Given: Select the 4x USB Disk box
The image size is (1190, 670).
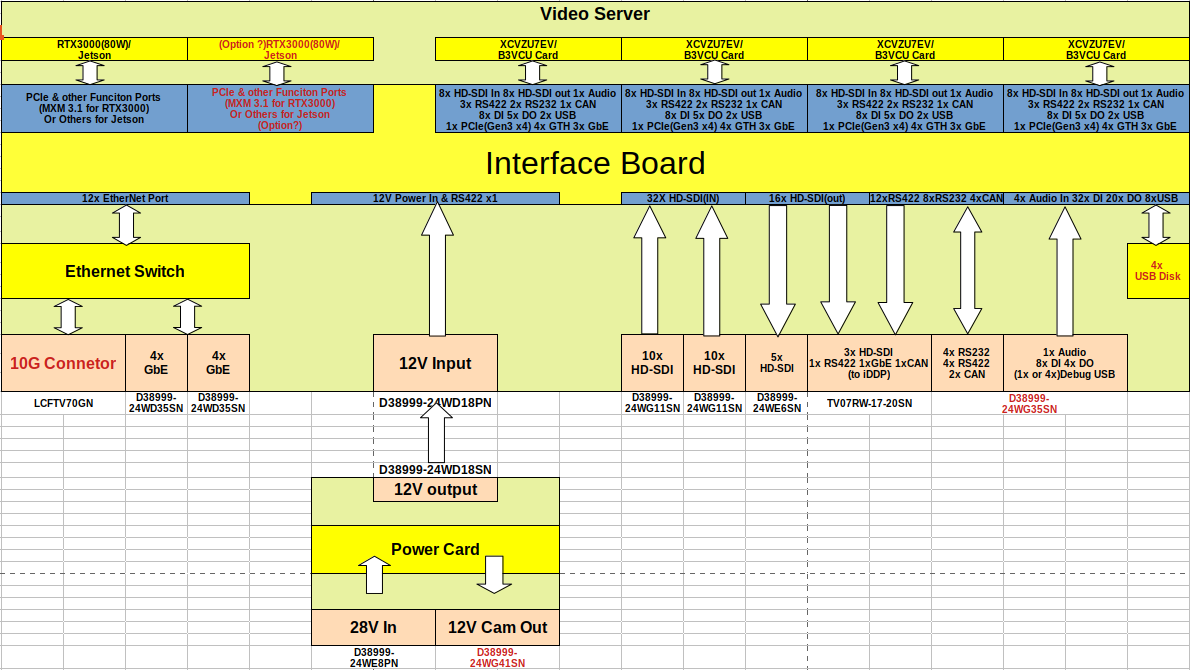Looking at the screenshot, I should (x=1157, y=271).
